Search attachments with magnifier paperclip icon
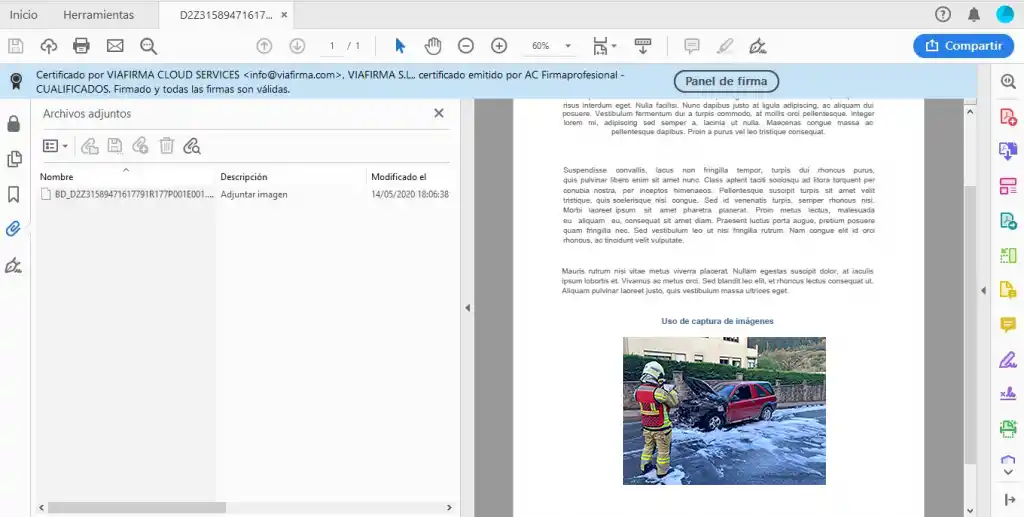 point(192,146)
